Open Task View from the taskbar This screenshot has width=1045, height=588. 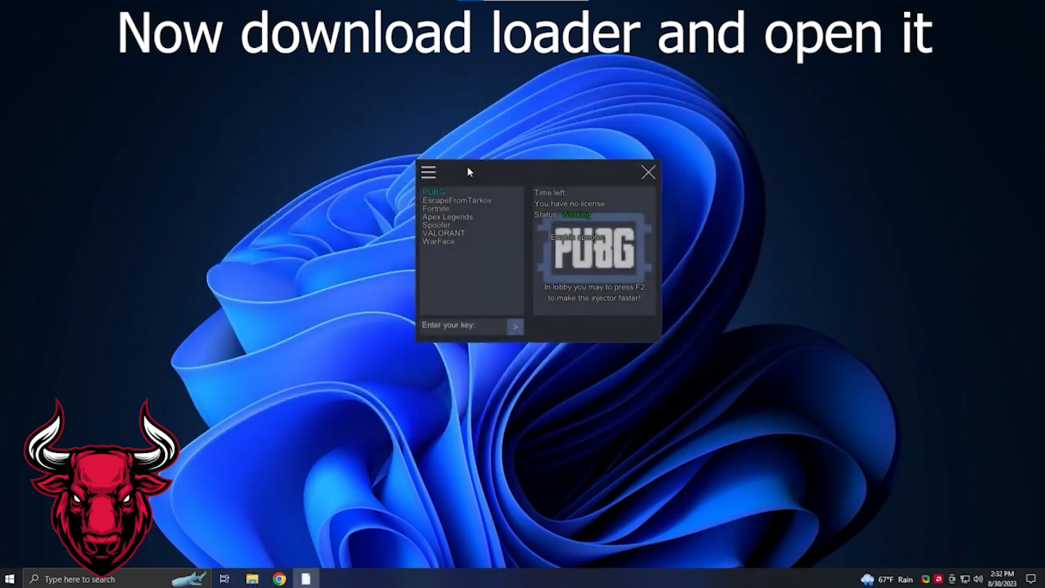(x=224, y=579)
